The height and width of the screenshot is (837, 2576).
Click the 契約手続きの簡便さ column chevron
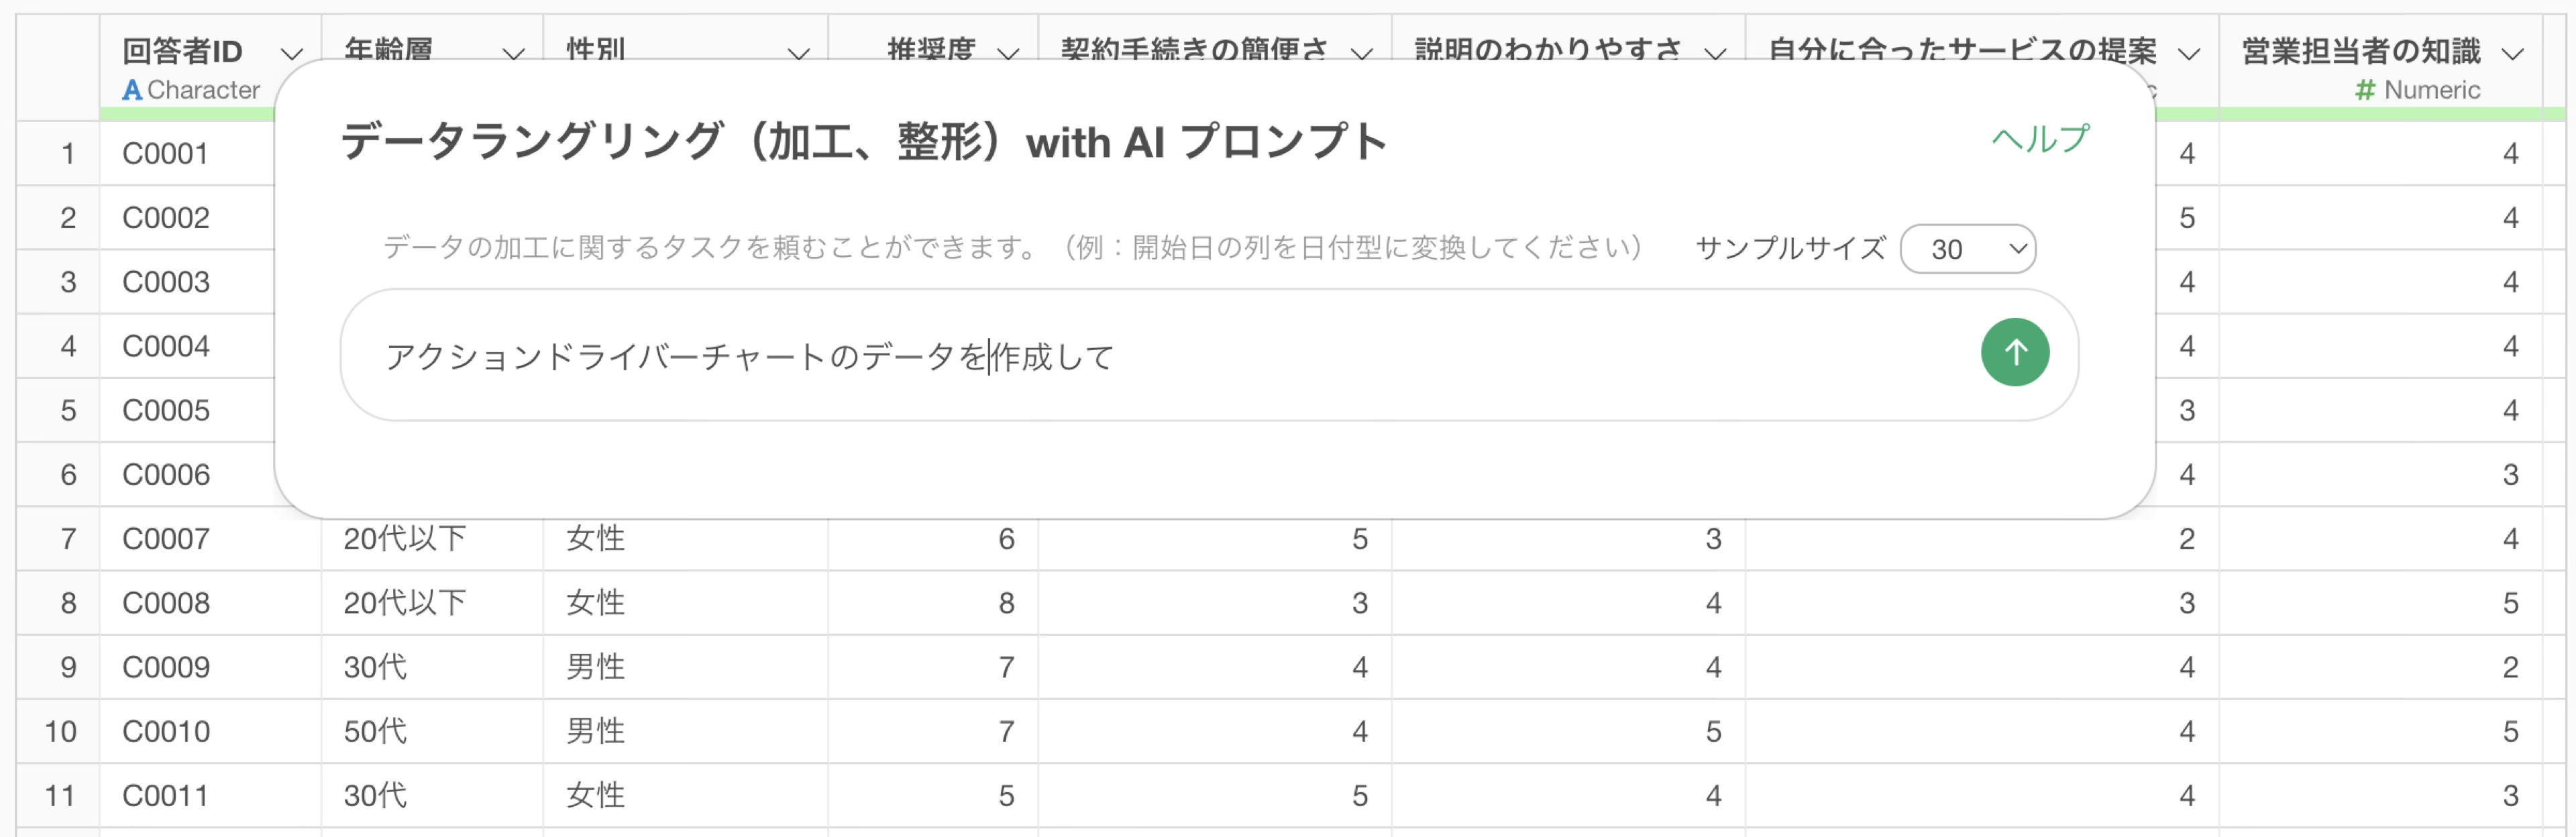1361,54
